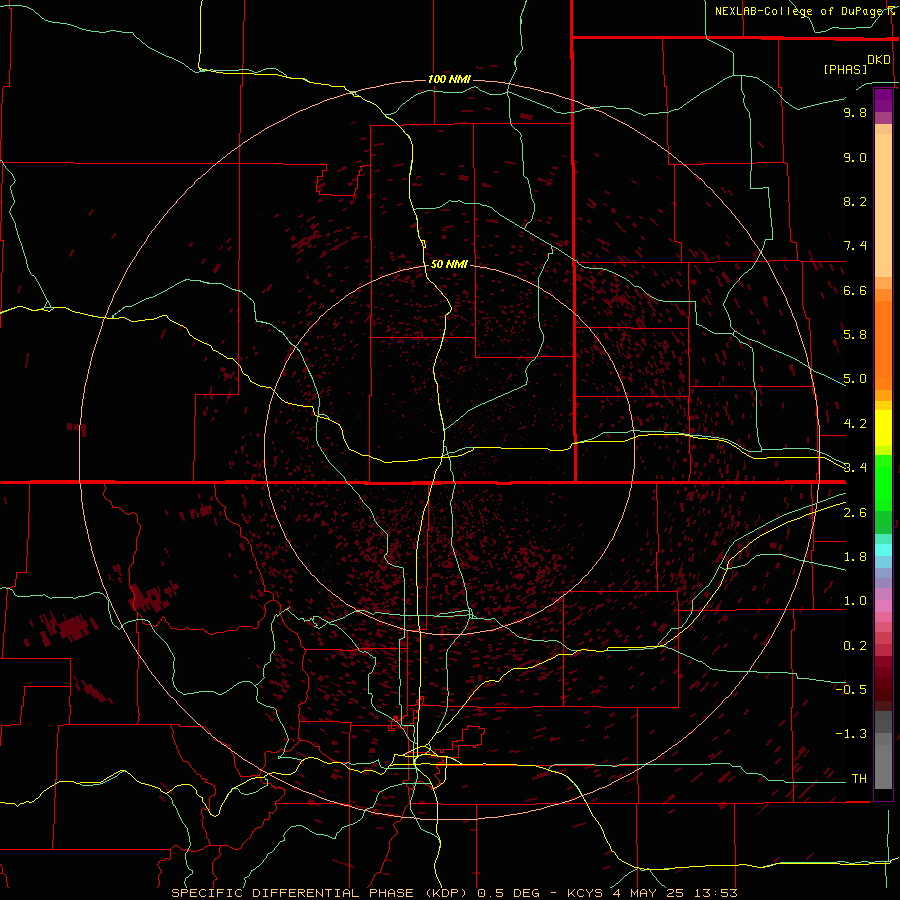Click the 1.0 value on the color scale
900x900 pixels.
855,601
